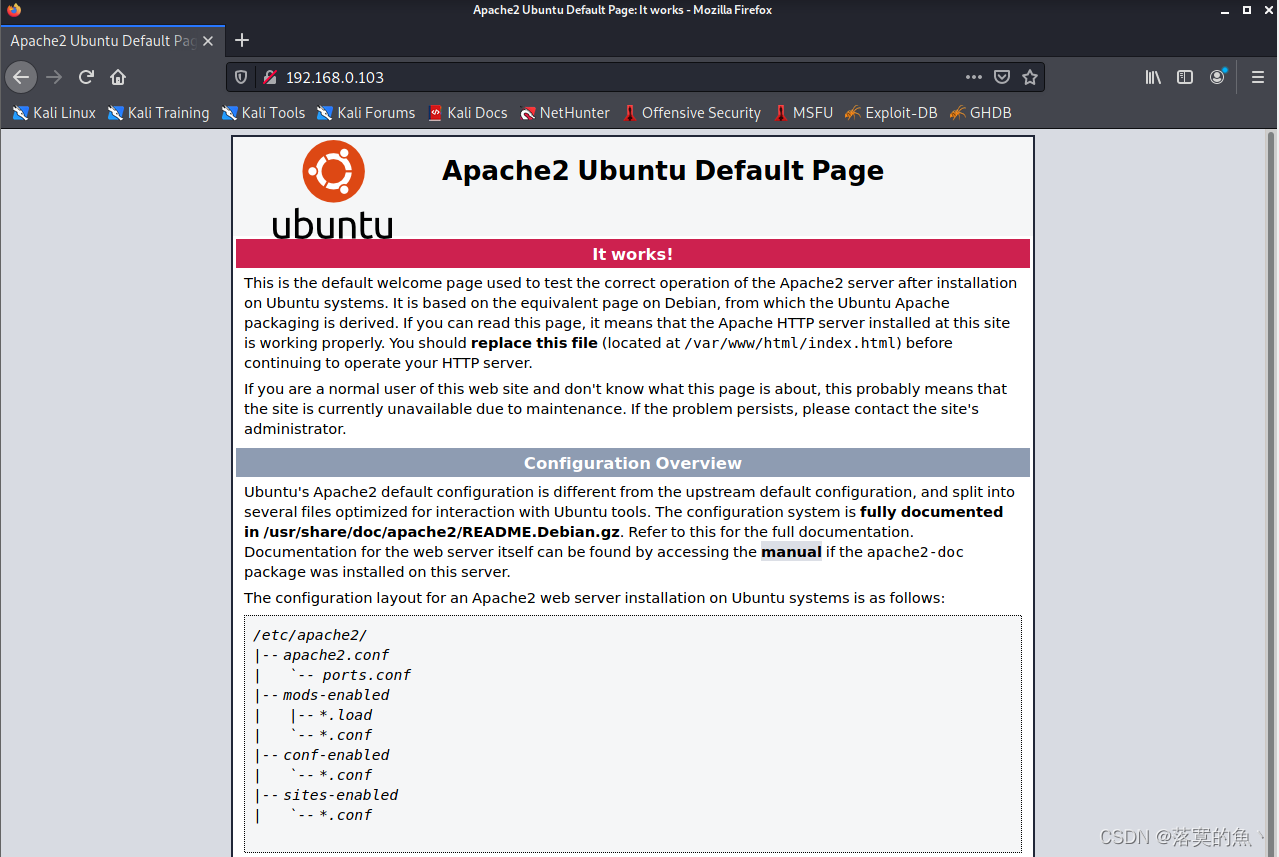Viewport: 1279px width, 857px height.
Task: Open Kali Docs bookmark
Action: click(467, 113)
